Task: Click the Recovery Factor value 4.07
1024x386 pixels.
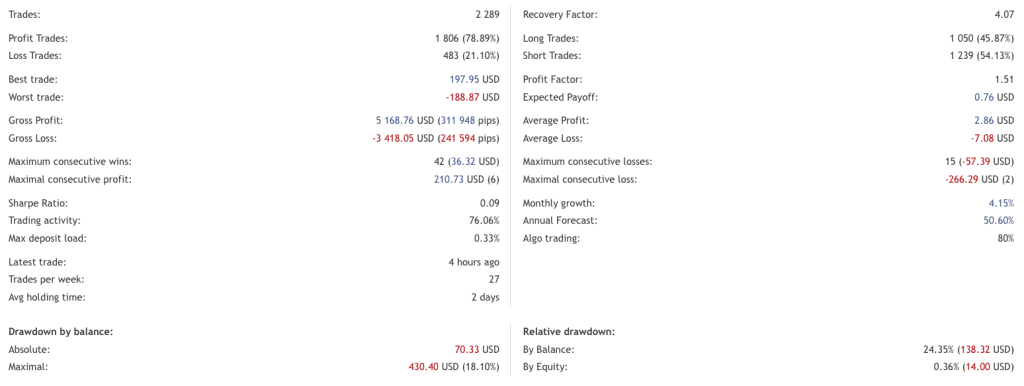Action: point(1005,14)
